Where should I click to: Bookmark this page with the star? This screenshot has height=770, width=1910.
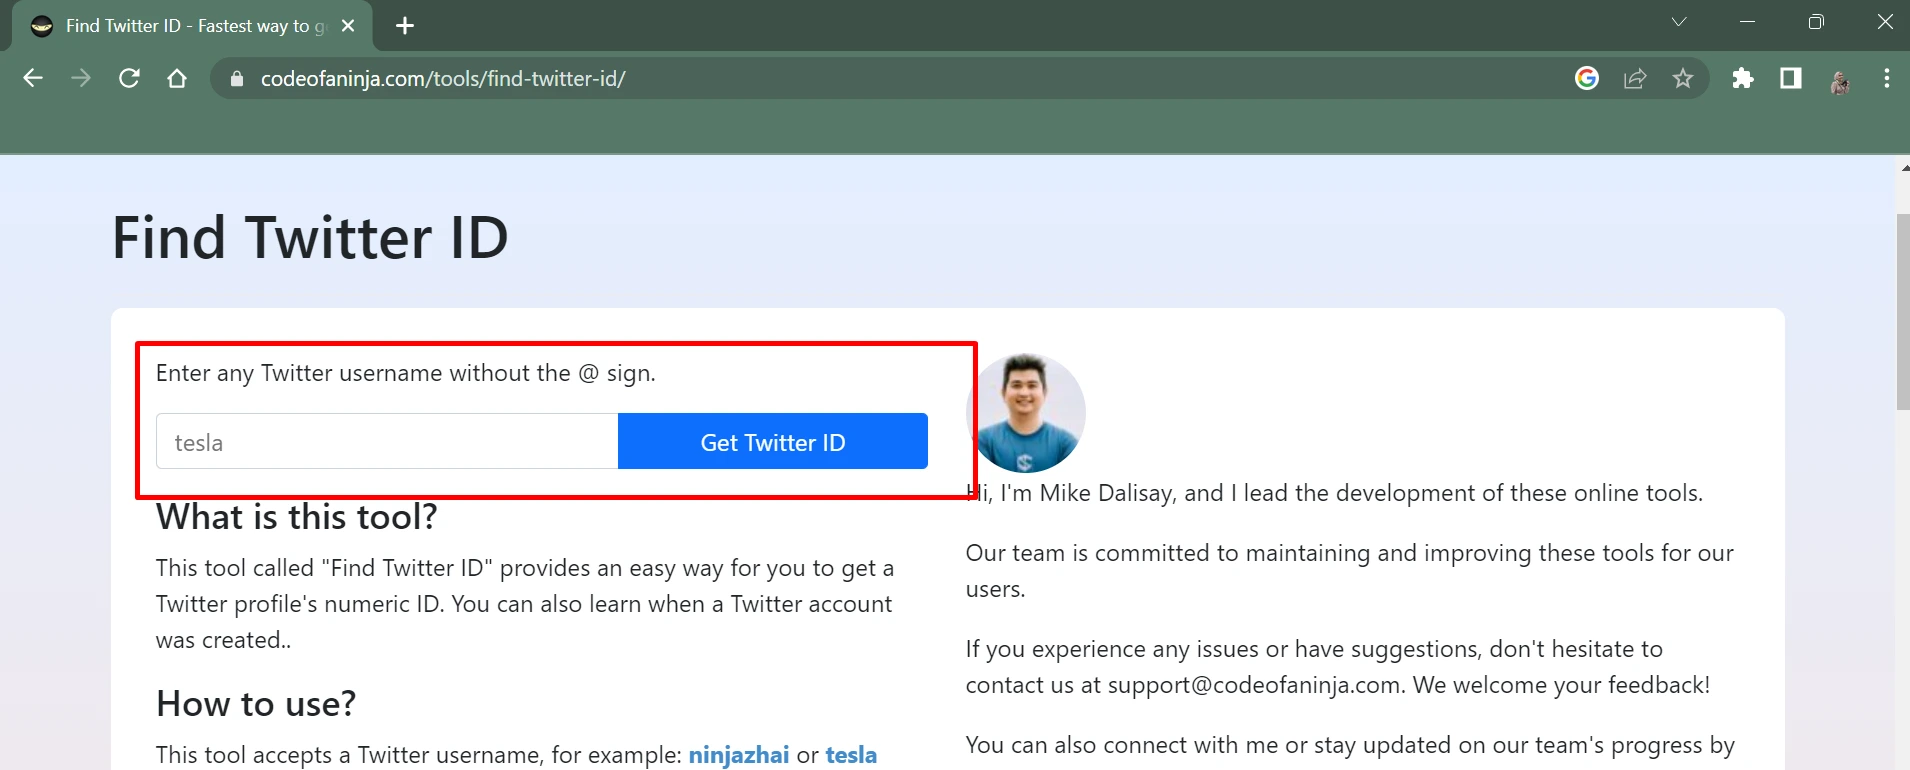1683,78
